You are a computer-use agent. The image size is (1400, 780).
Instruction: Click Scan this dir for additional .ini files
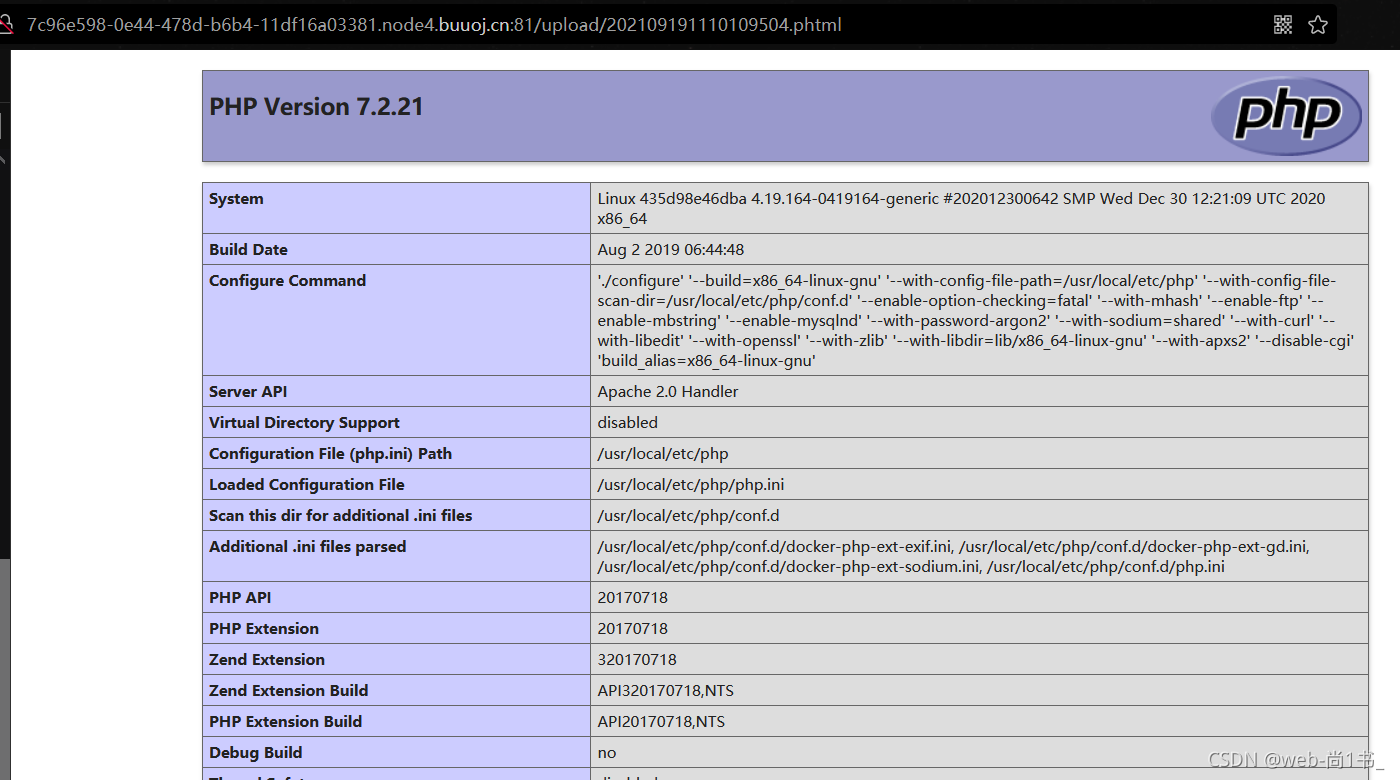(341, 516)
